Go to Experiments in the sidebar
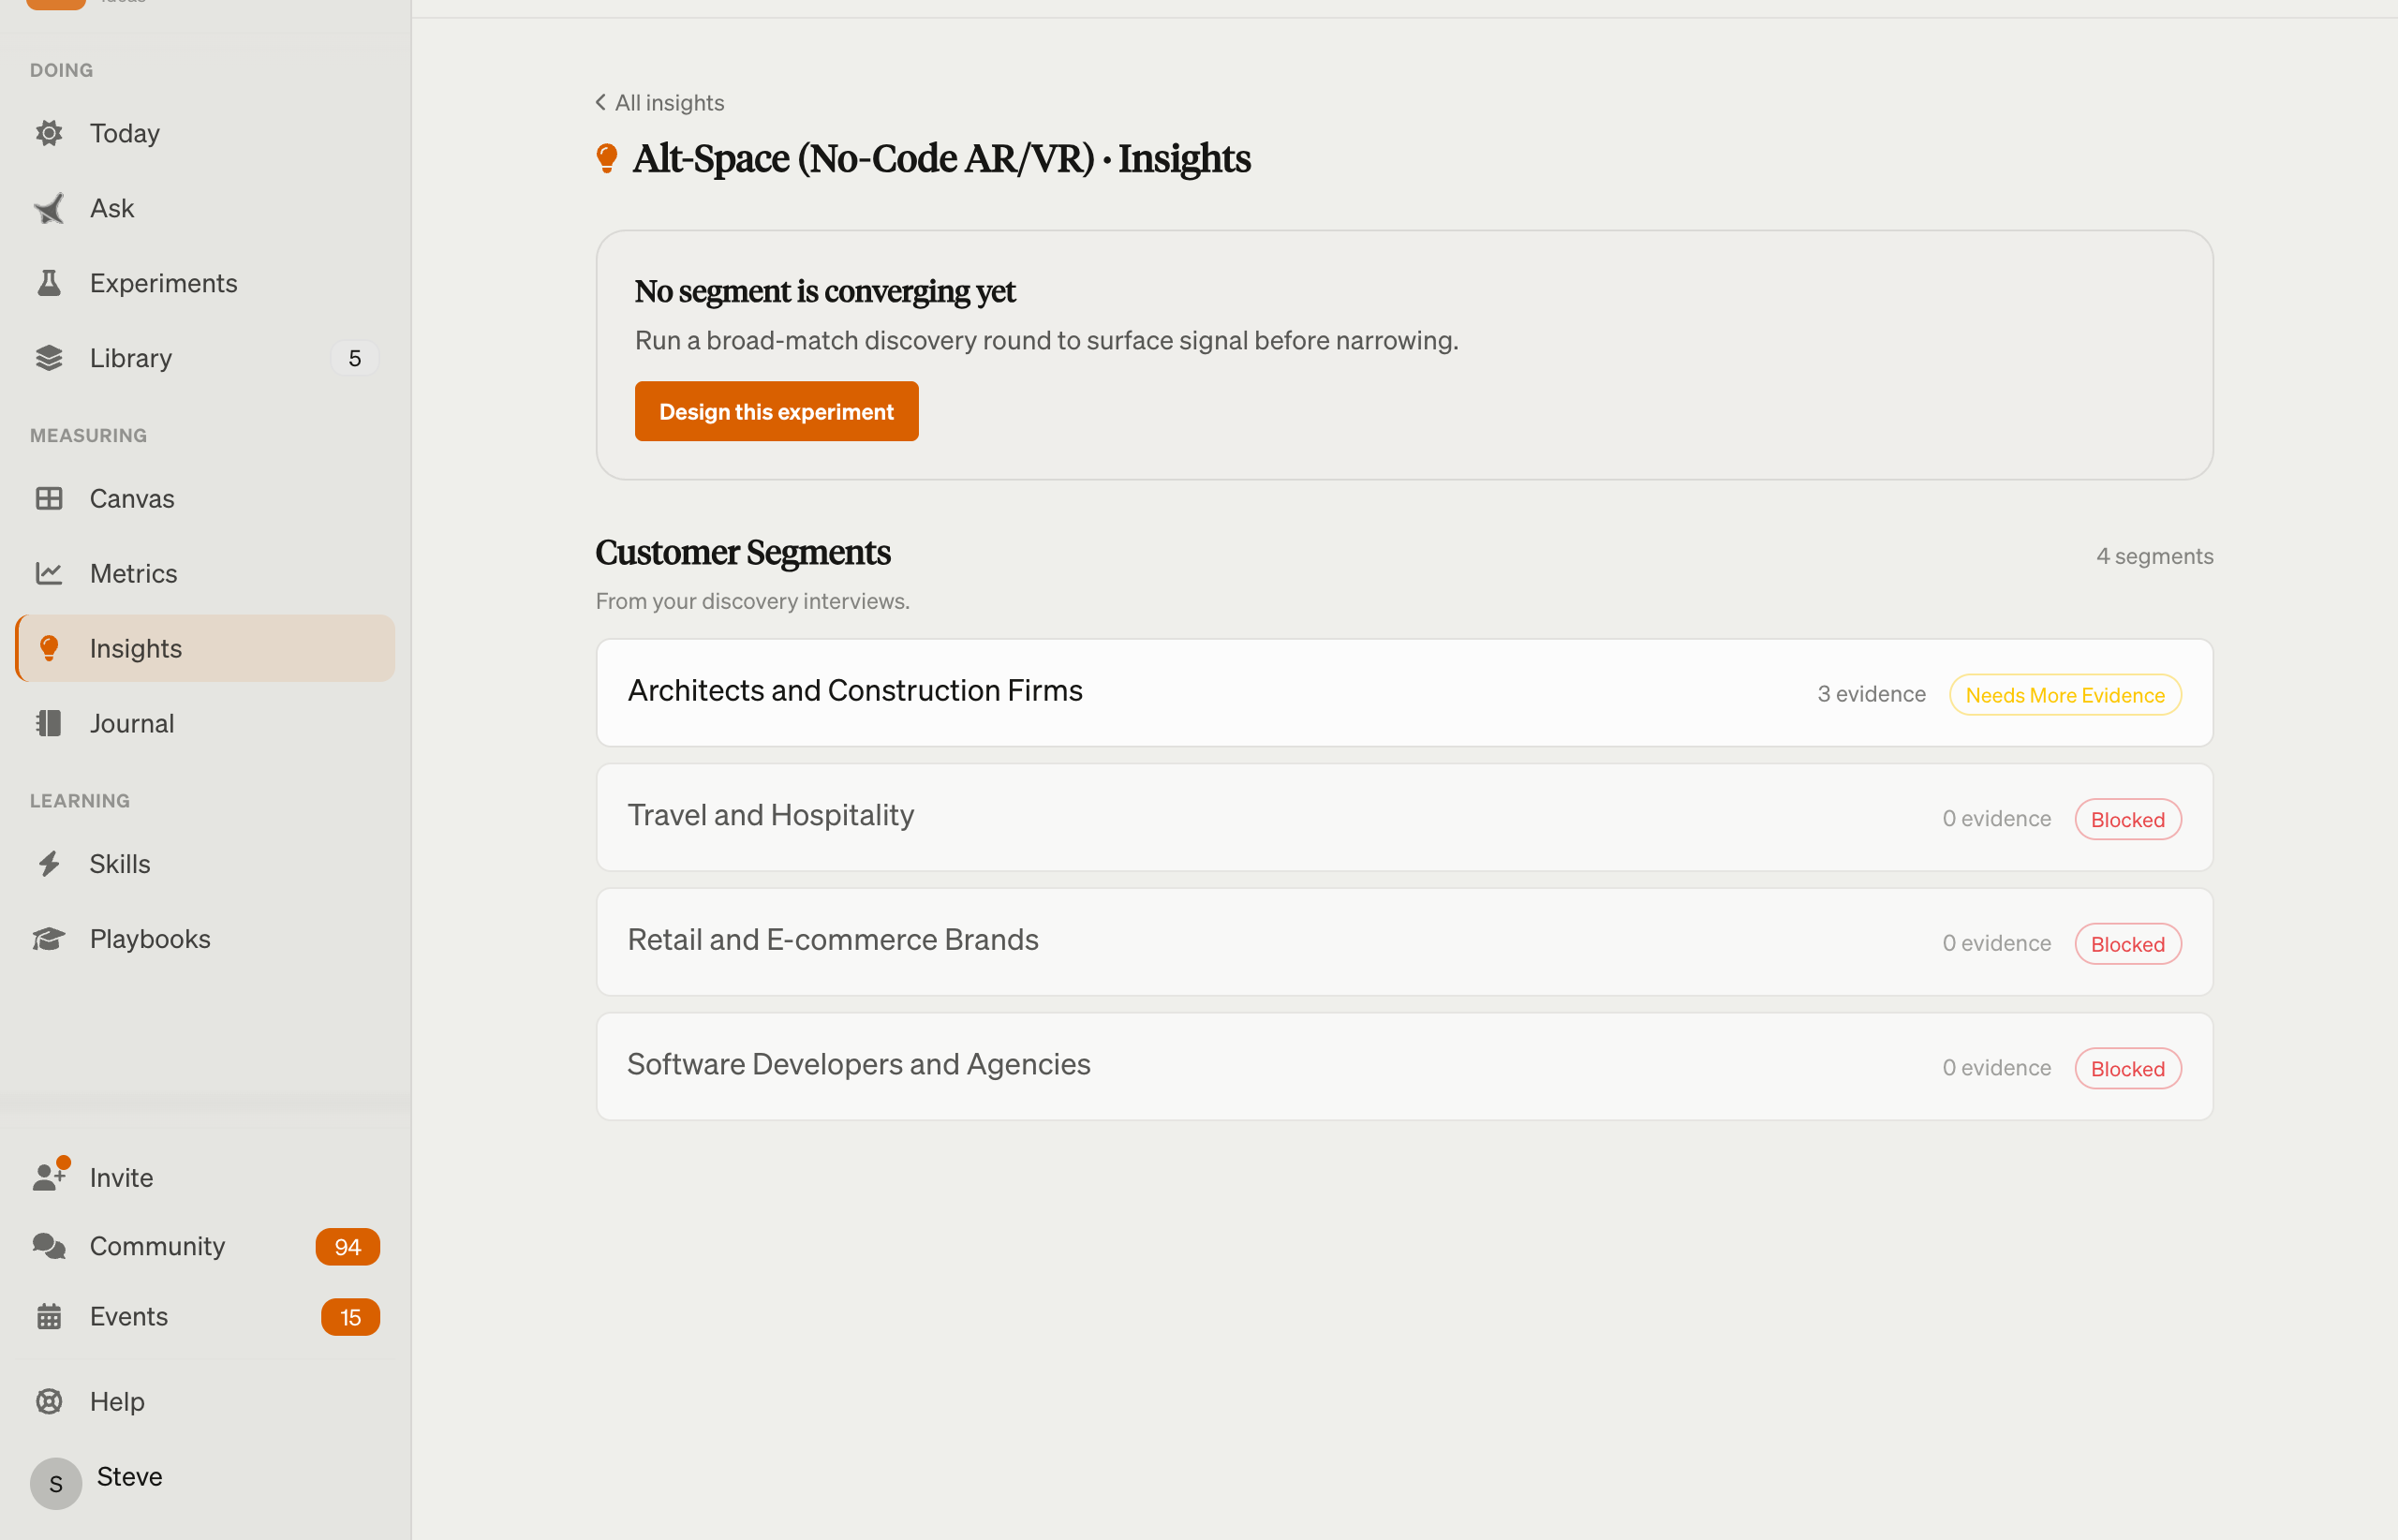Image resolution: width=2398 pixels, height=1540 pixels. (205, 283)
